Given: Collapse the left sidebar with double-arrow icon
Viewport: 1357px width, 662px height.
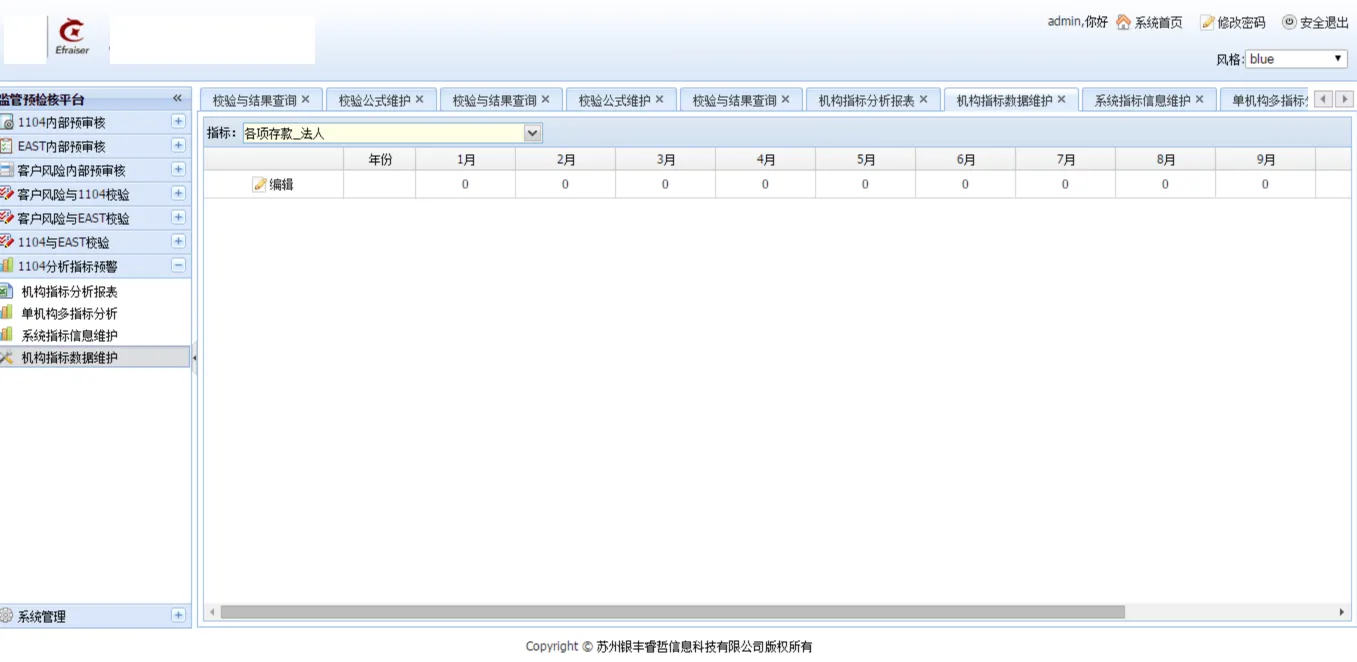Looking at the screenshot, I should pyautogui.click(x=177, y=98).
